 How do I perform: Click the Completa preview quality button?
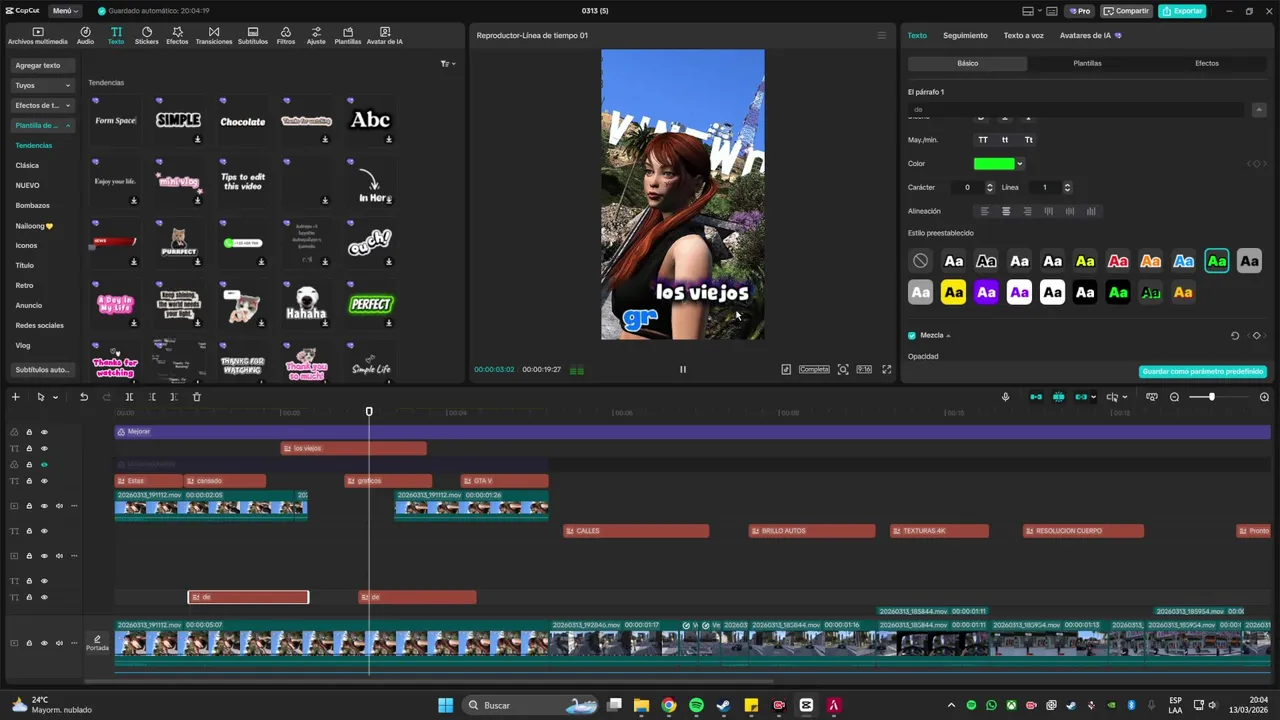pyautogui.click(x=814, y=369)
